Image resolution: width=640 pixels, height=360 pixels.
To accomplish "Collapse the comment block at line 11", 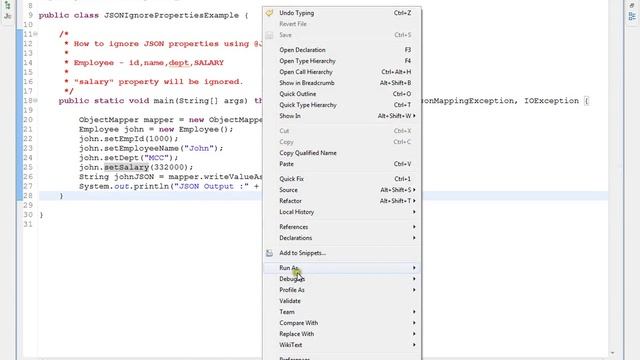I will [x=36, y=34].
